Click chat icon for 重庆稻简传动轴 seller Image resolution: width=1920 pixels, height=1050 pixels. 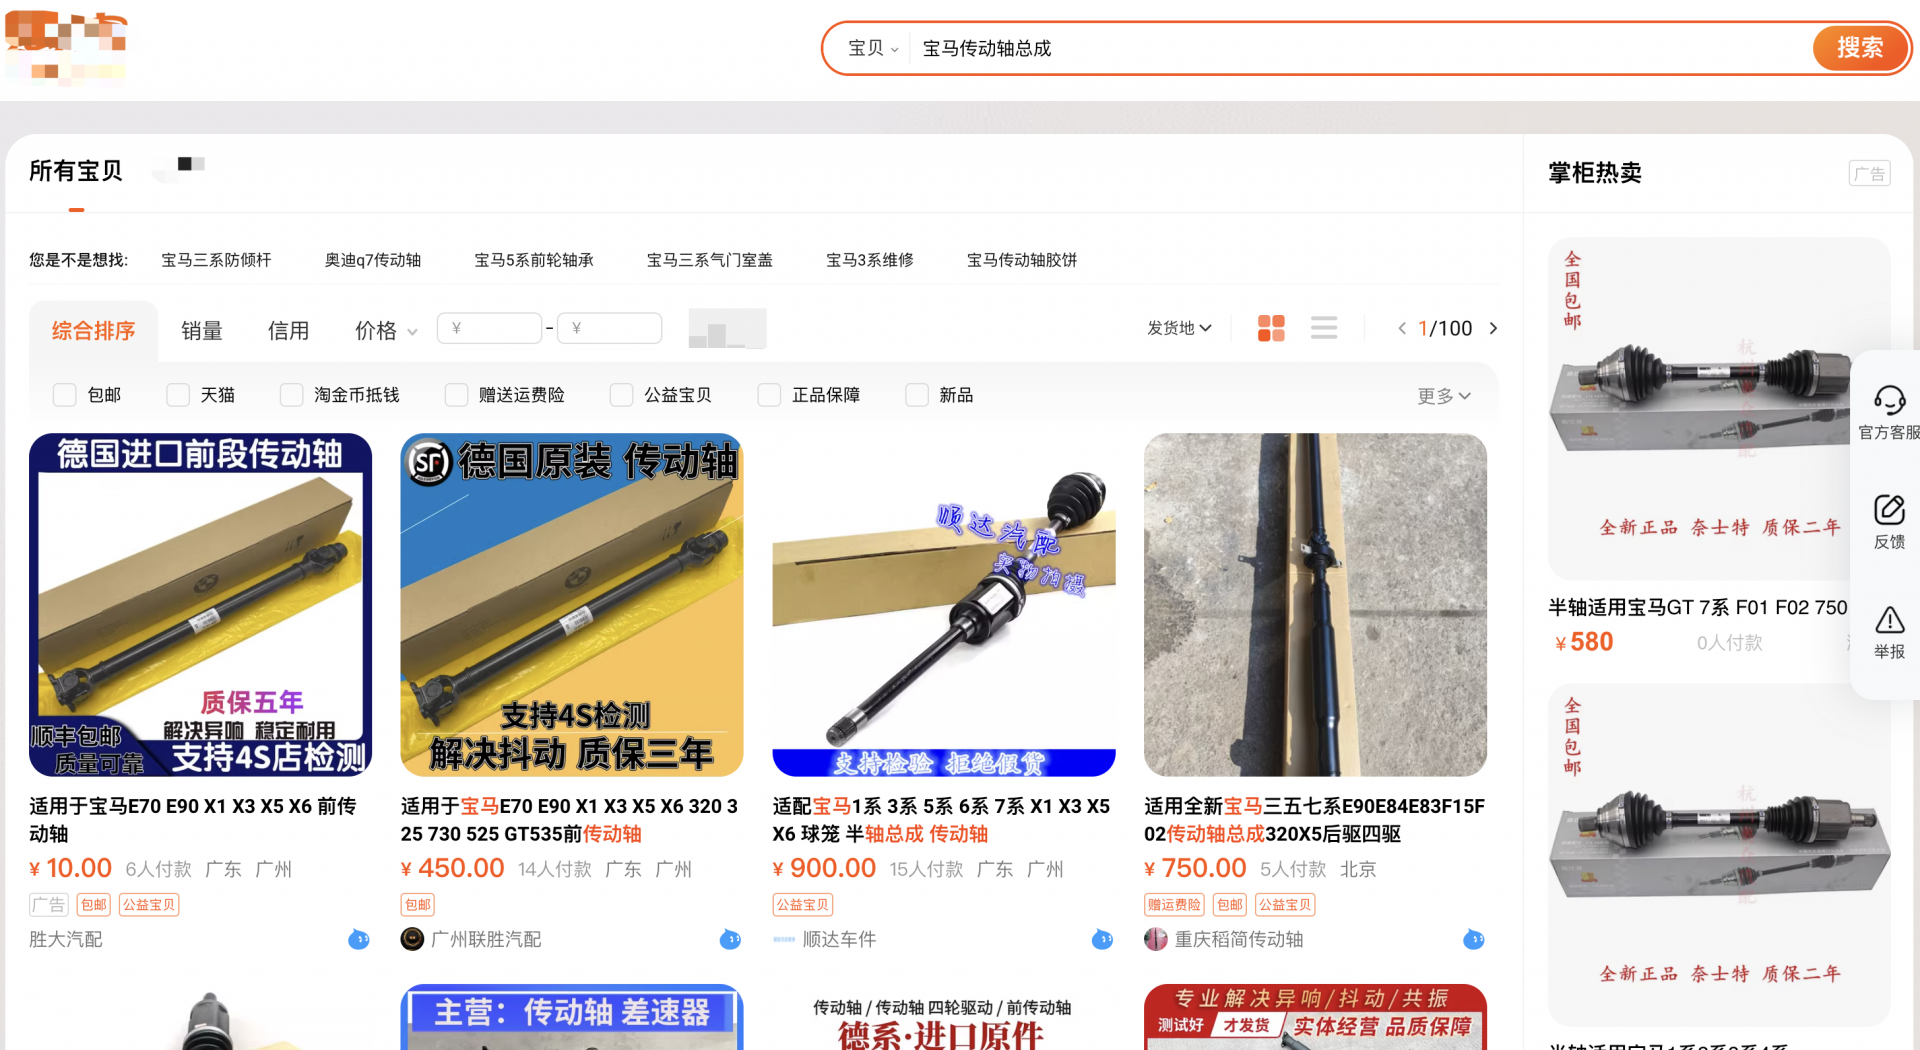tap(1473, 939)
